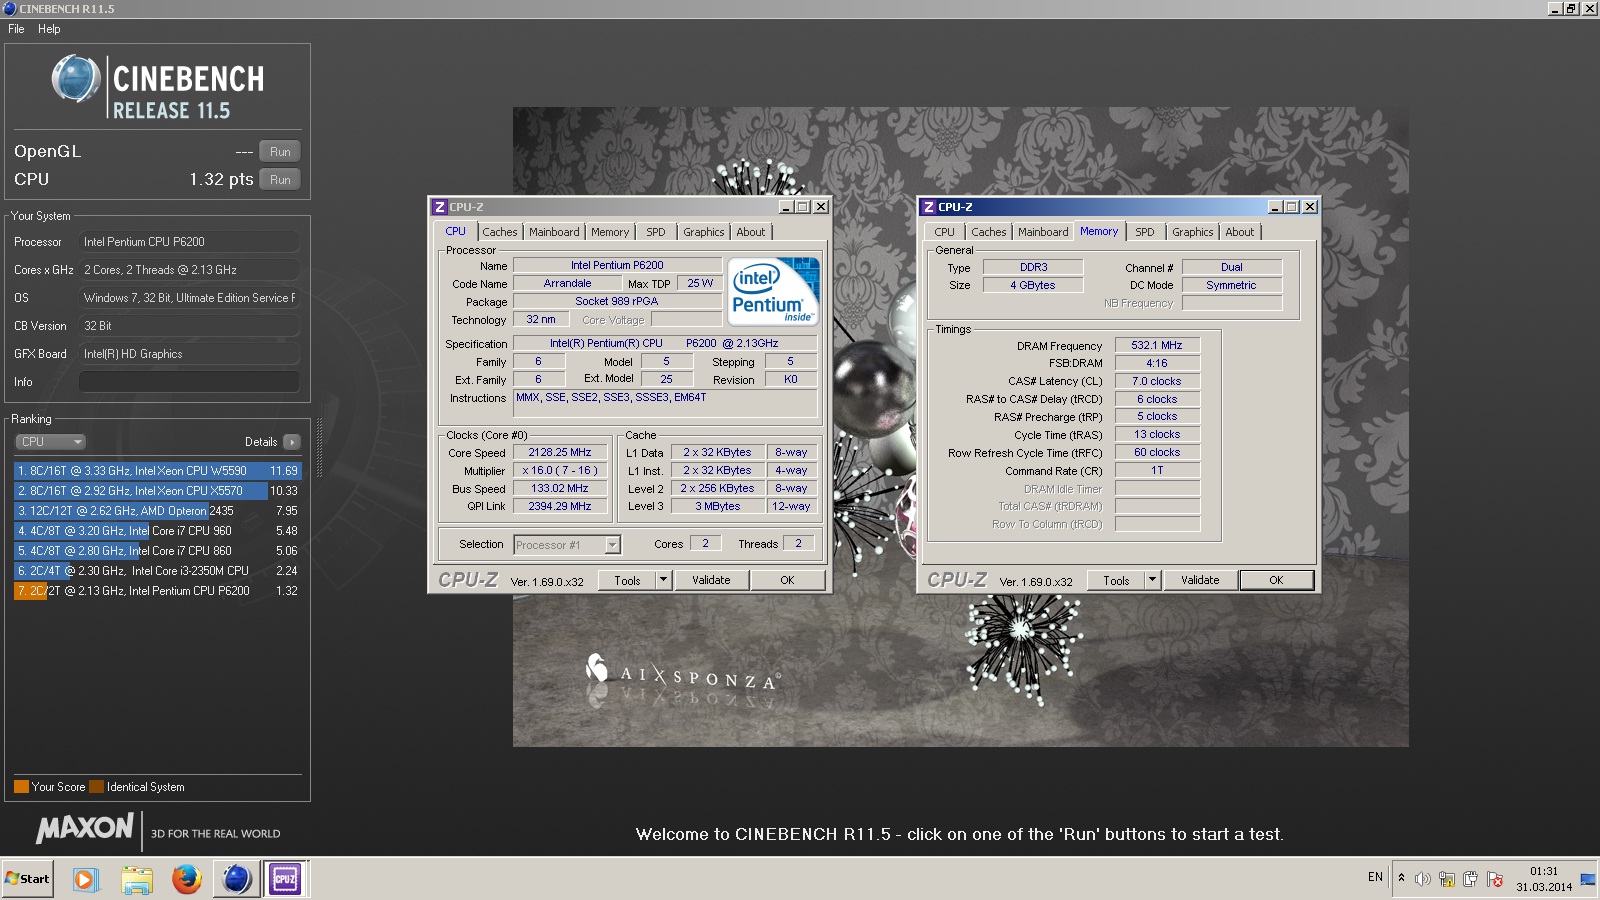Open Memory tab in left CPU-Z window
Viewport: 1600px width, 900px height.
(x=610, y=232)
